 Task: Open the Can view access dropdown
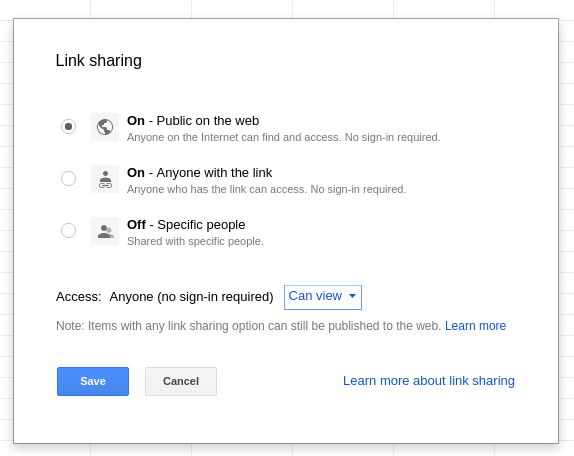pyautogui.click(x=323, y=297)
